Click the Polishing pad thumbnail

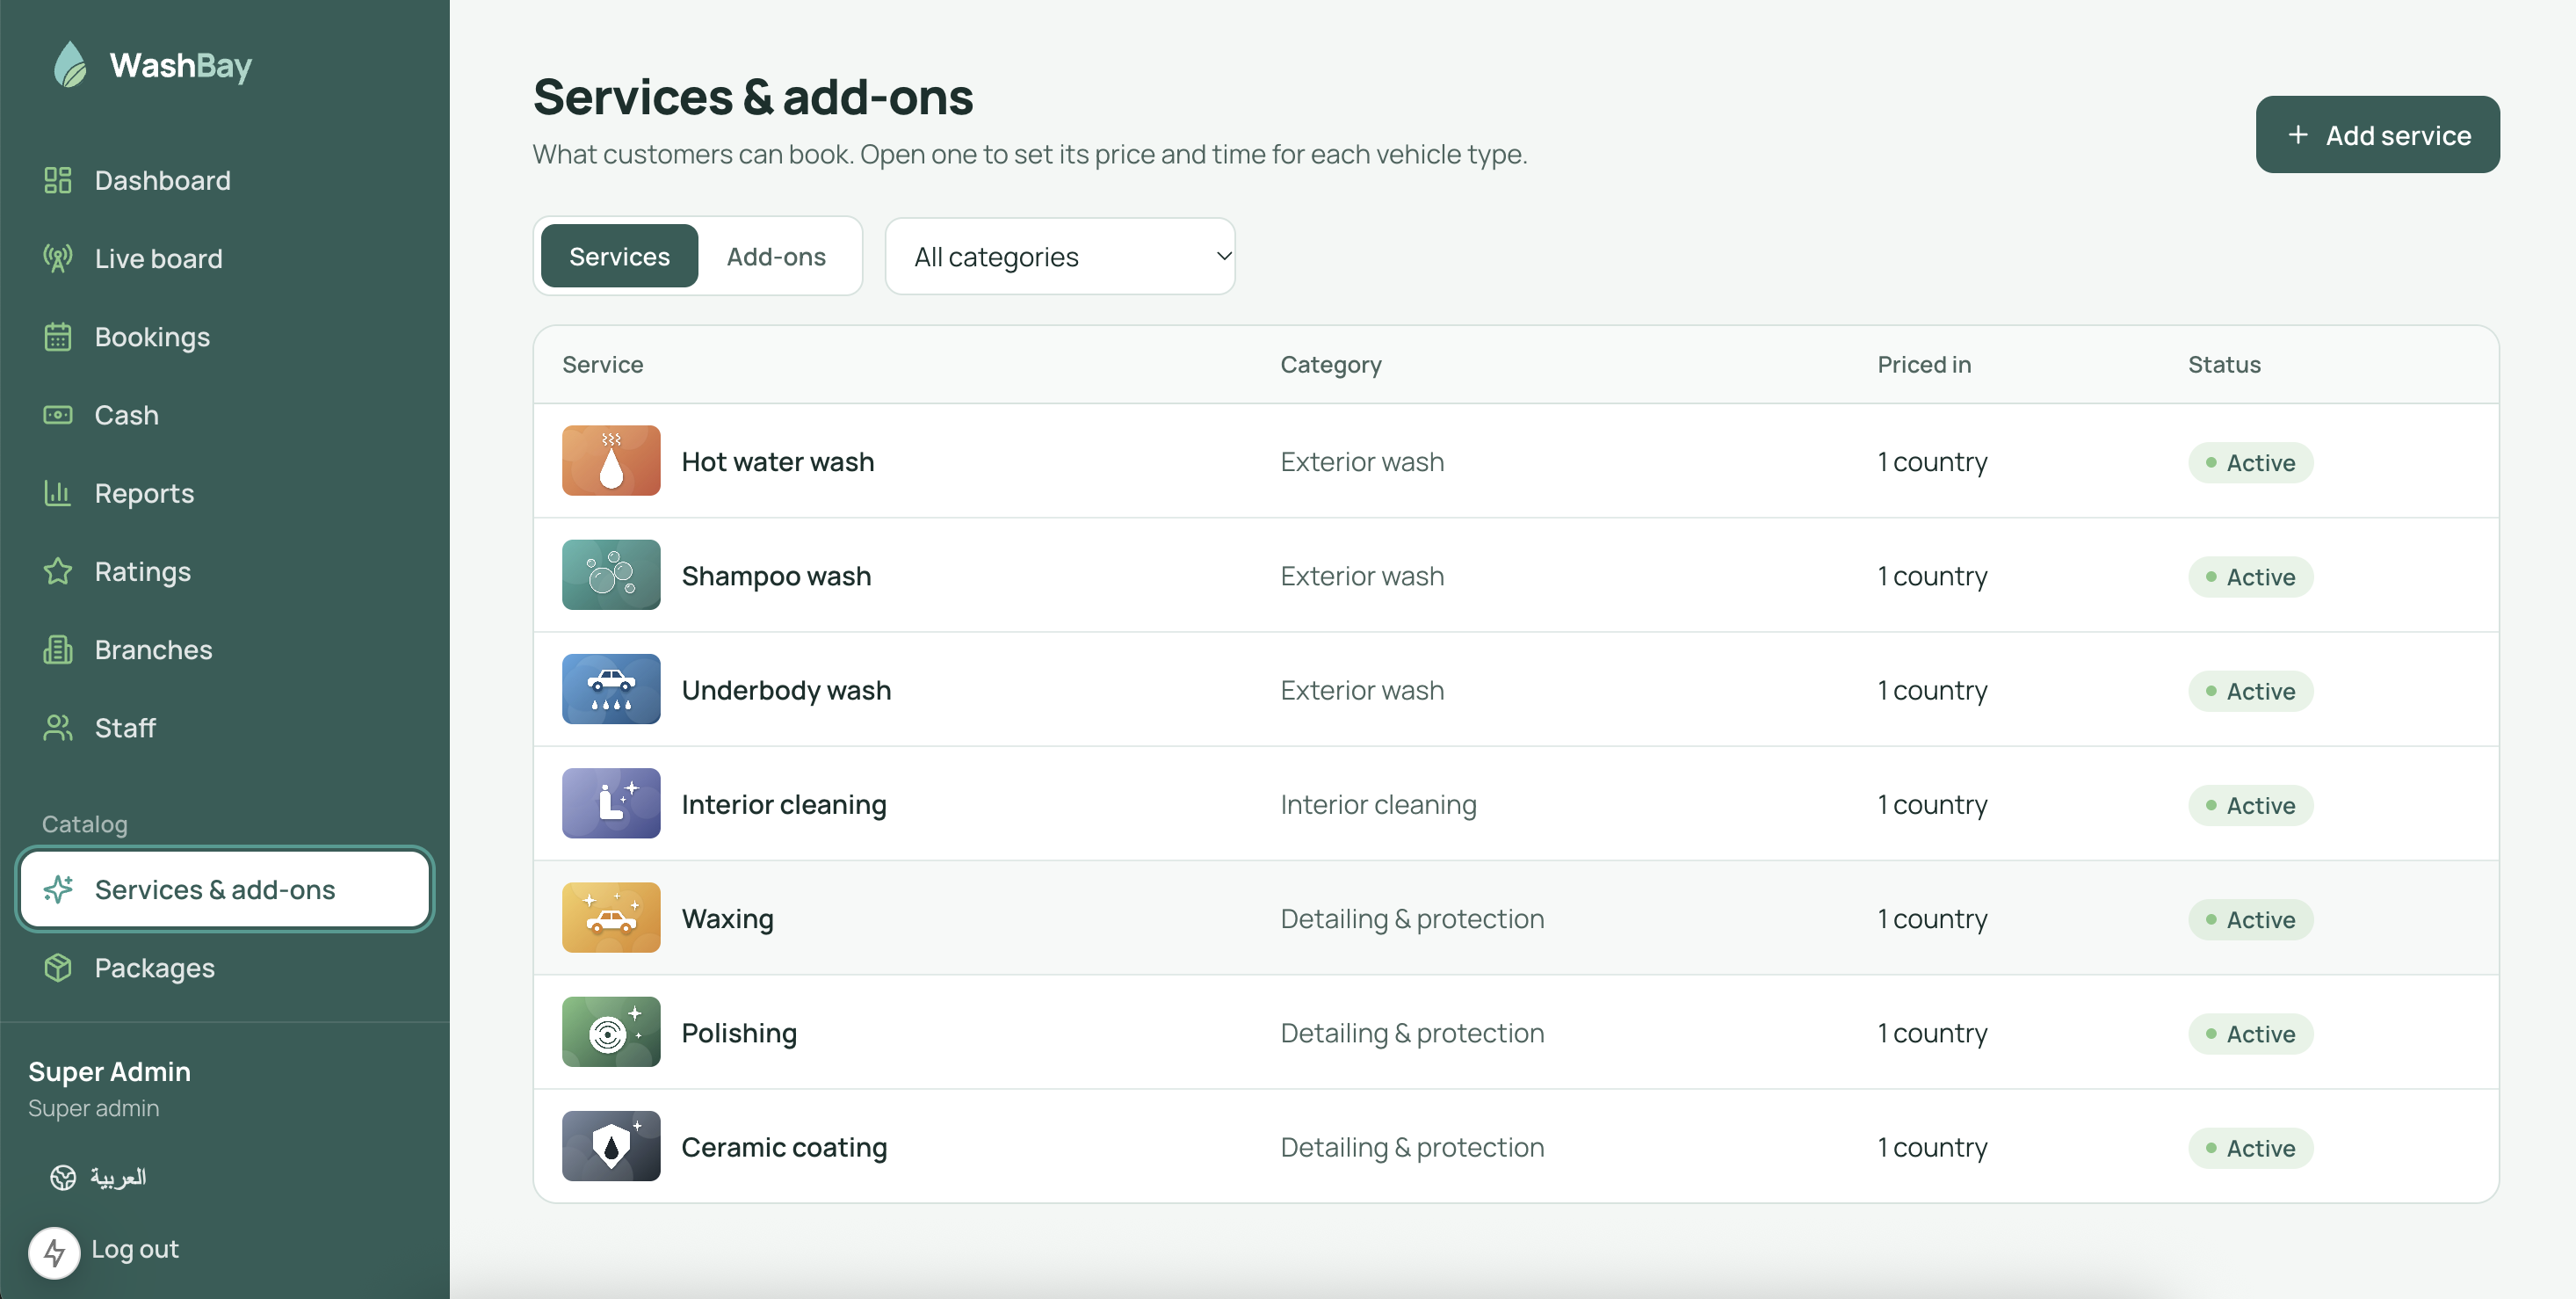pyautogui.click(x=611, y=1032)
